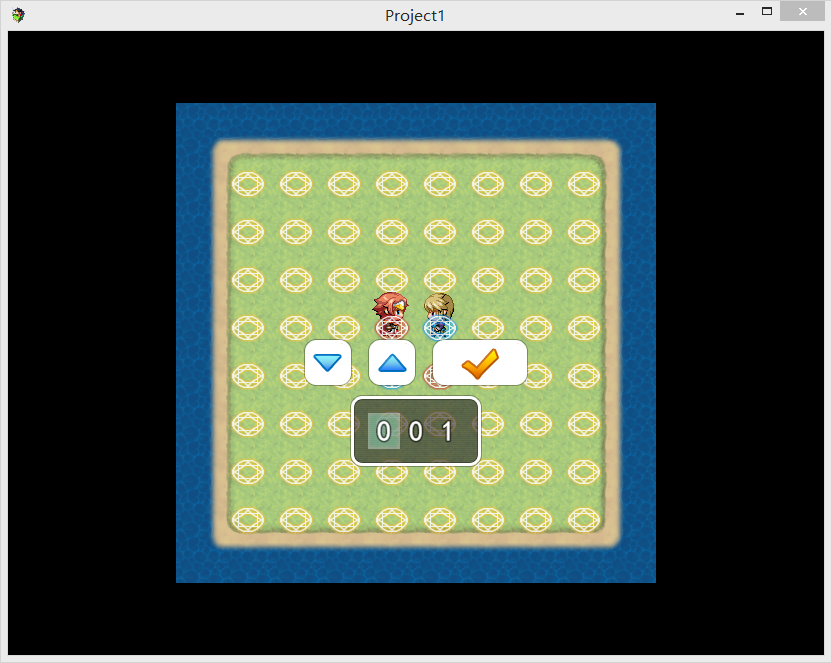Click the blue down arrow button
Screen dimensions: 832x663
(x=328, y=362)
